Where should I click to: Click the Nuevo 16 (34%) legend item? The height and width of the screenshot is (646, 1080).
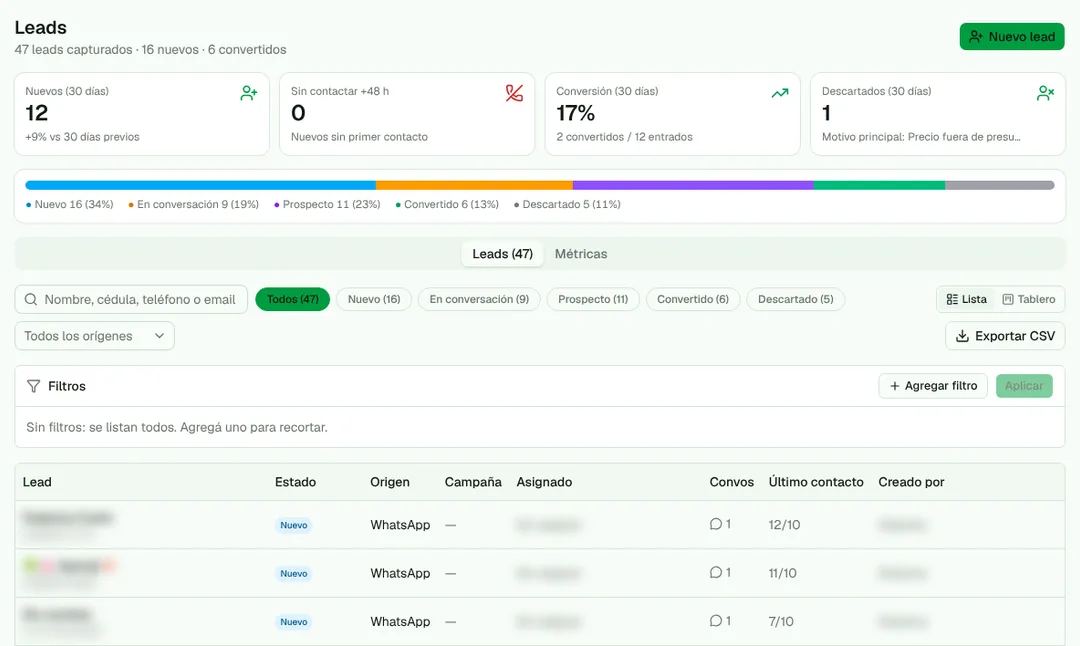(x=70, y=205)
